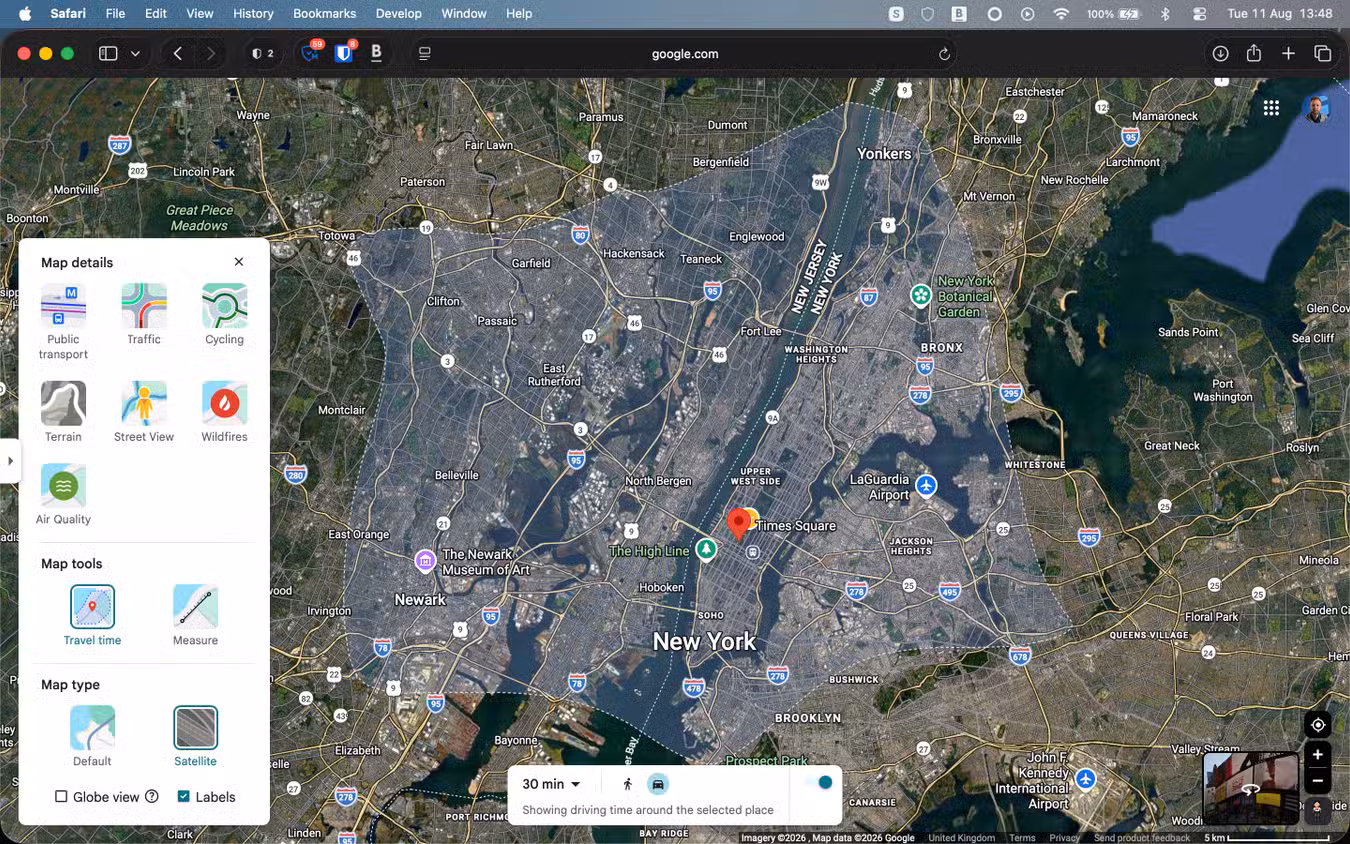This screenshot has height=844, width=1350.
Task: Select the Public transport map layer
Action: click(x=63, y=321)
